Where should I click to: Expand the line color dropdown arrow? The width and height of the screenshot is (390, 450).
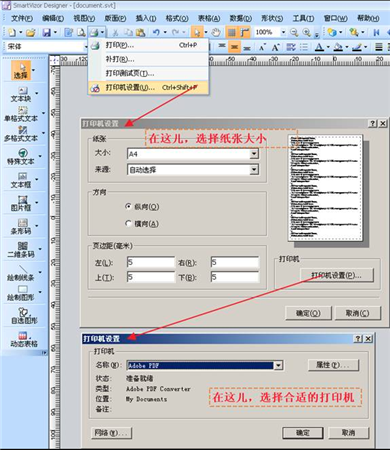(365, 47)
